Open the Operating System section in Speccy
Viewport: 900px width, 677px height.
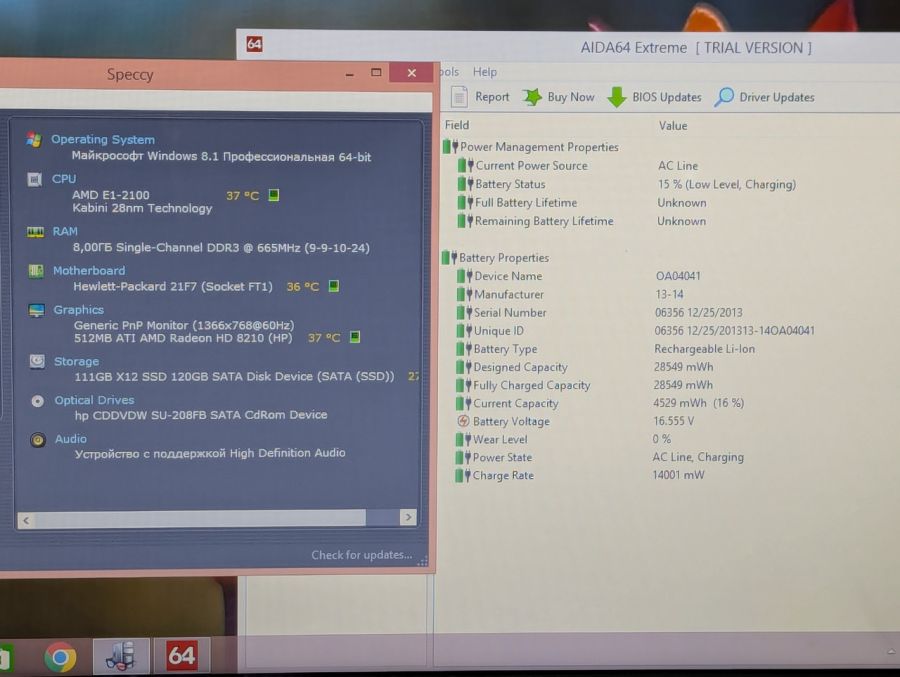coord(103,140)
